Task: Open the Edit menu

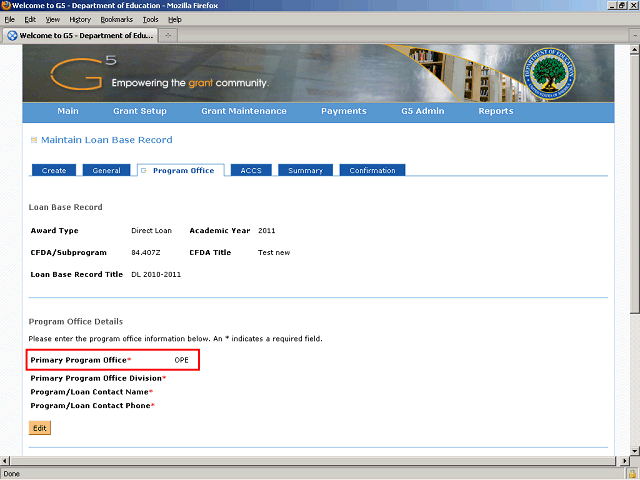Action: point(30,20)
